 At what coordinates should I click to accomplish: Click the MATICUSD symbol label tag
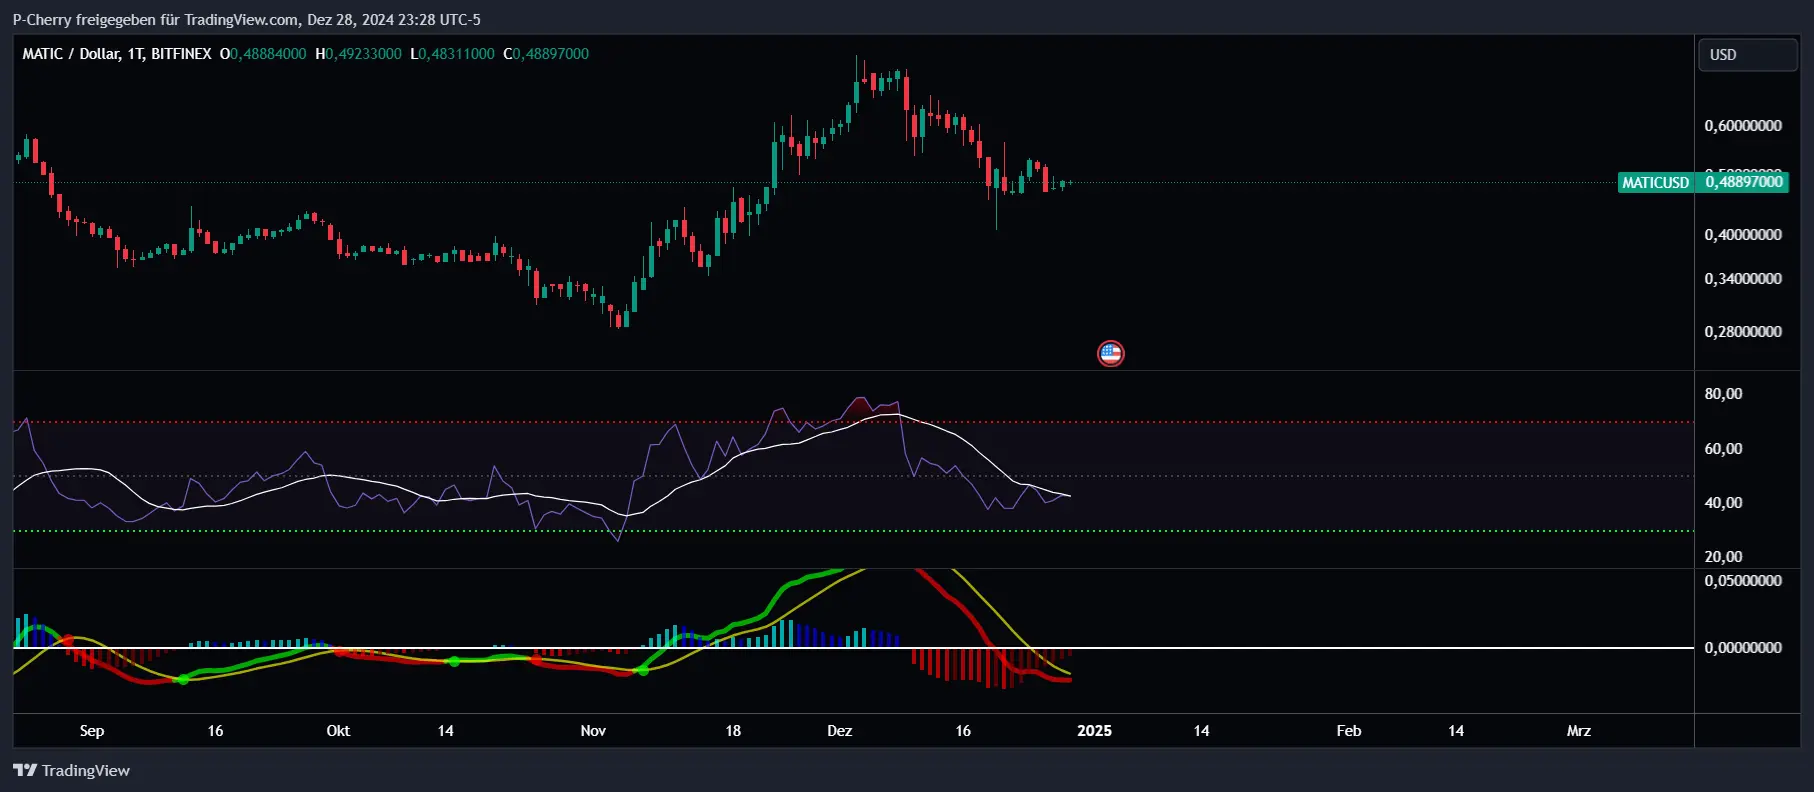1655,182
